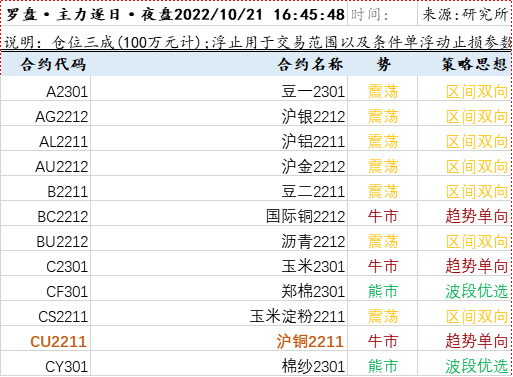
Task: Click 区间双向 strategy for 豆二2211
Action: click(x=477, y=191)
